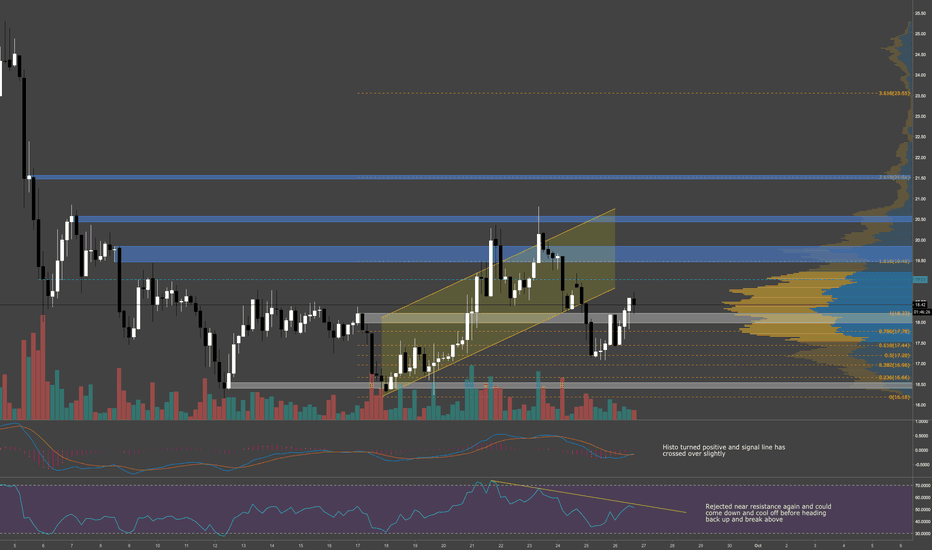Click the RSI 70.0000 scale label

tap(922, 485)
